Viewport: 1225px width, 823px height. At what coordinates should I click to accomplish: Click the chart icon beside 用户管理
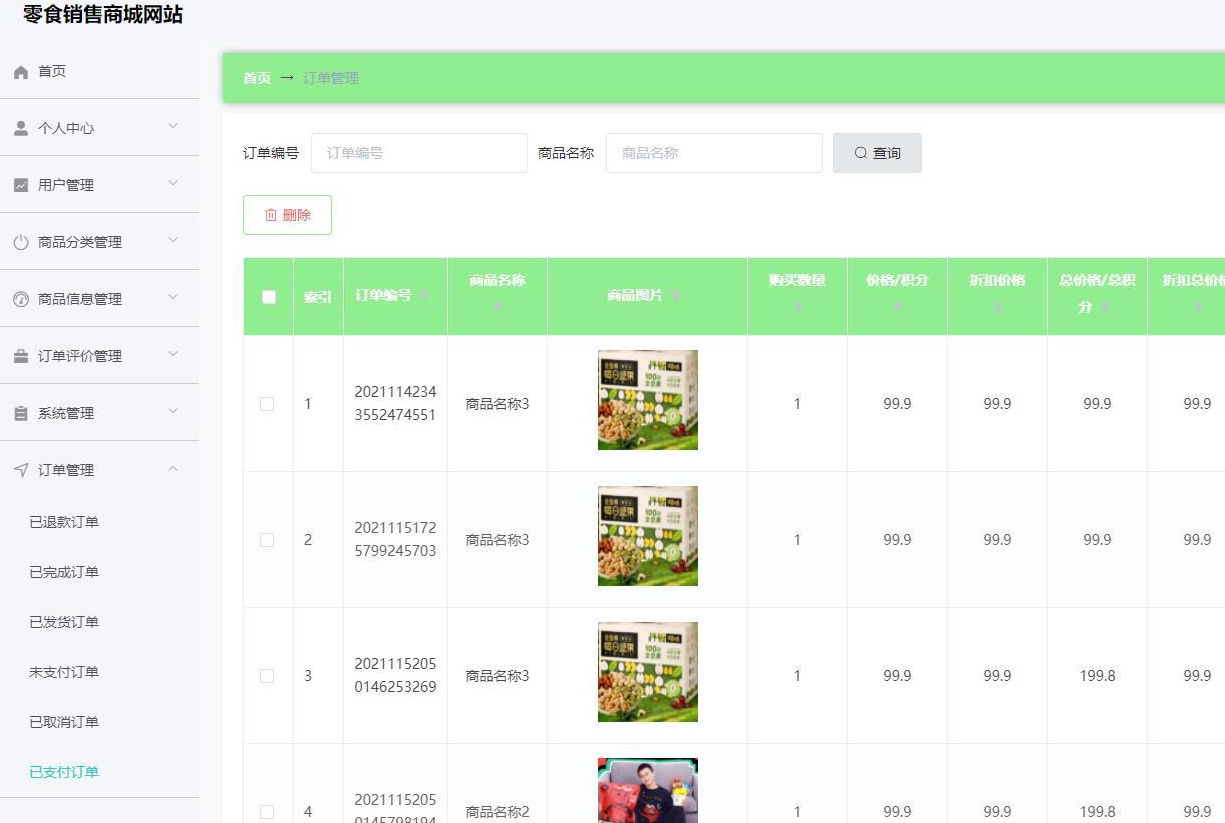coord(21,185)
